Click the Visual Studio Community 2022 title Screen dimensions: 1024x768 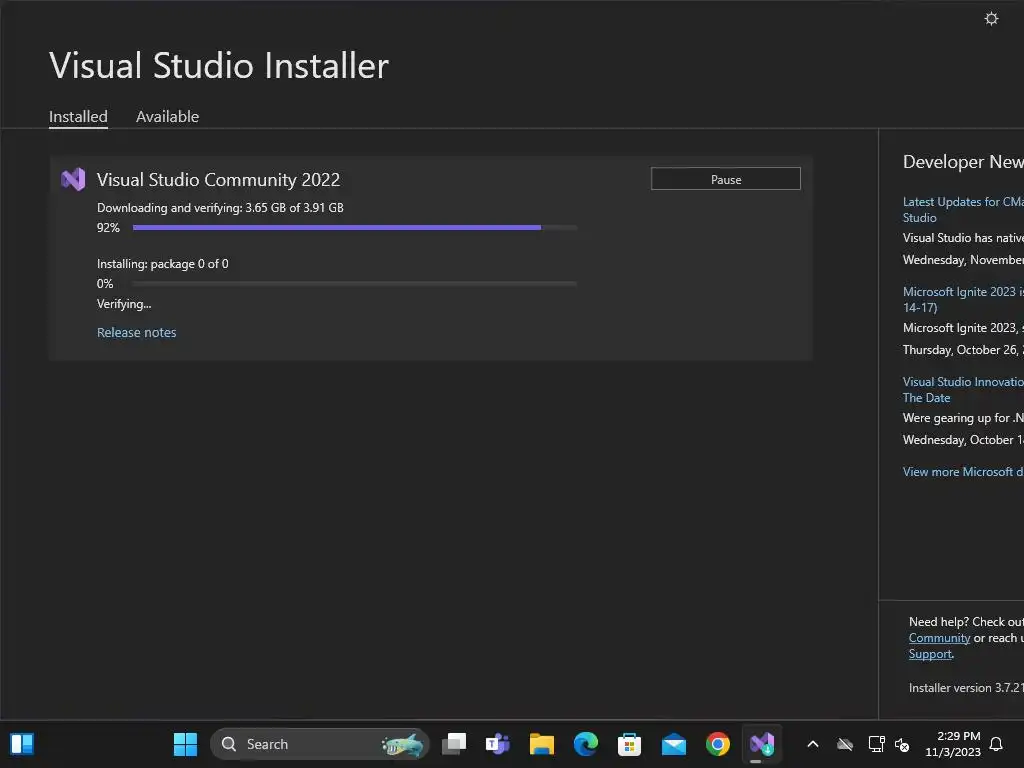218,180
